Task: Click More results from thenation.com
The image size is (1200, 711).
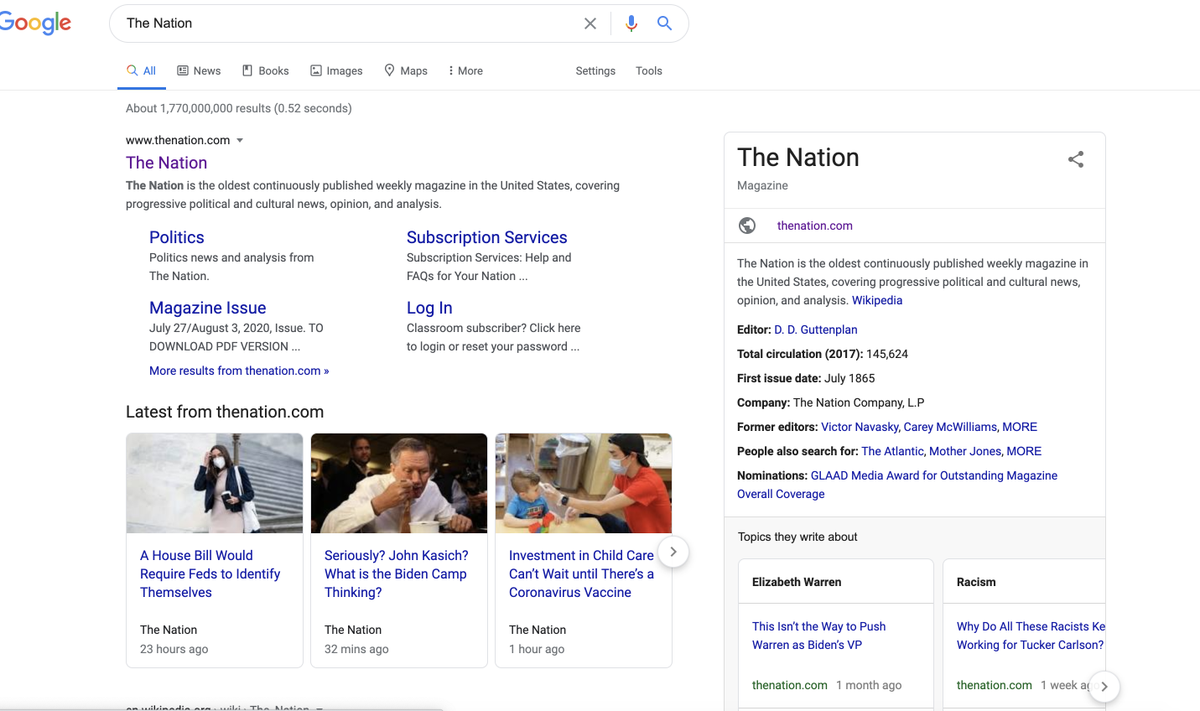Action: (239, 371)
